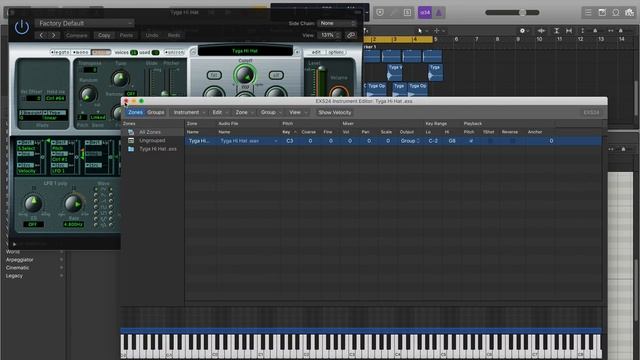Open the Note Pads icon
Screen dimensions: 640x360
click(x=602, y=13)
